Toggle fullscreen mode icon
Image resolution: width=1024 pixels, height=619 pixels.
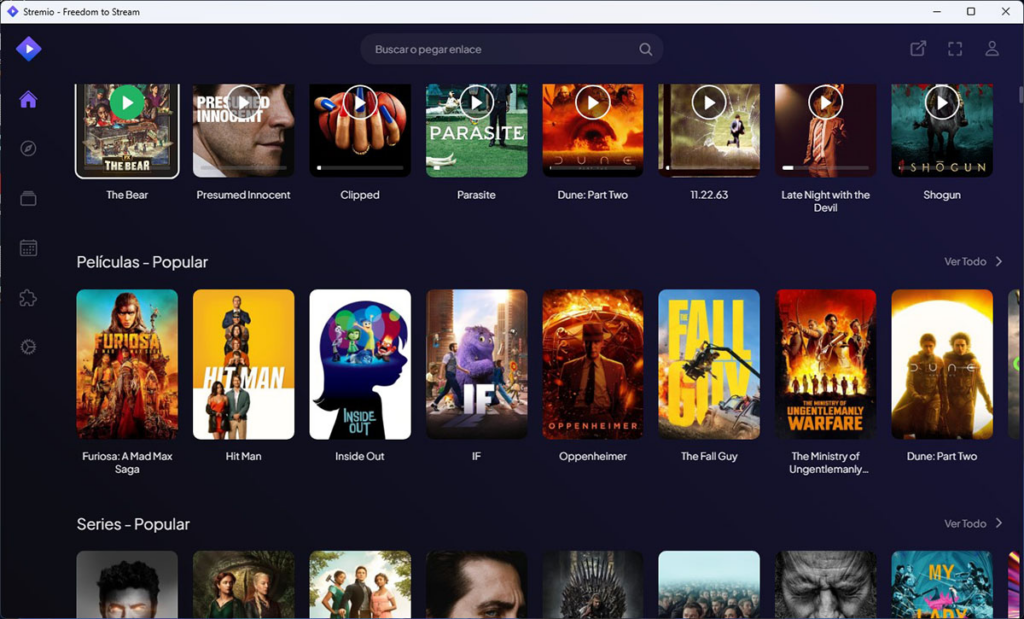tap(955, 49)
